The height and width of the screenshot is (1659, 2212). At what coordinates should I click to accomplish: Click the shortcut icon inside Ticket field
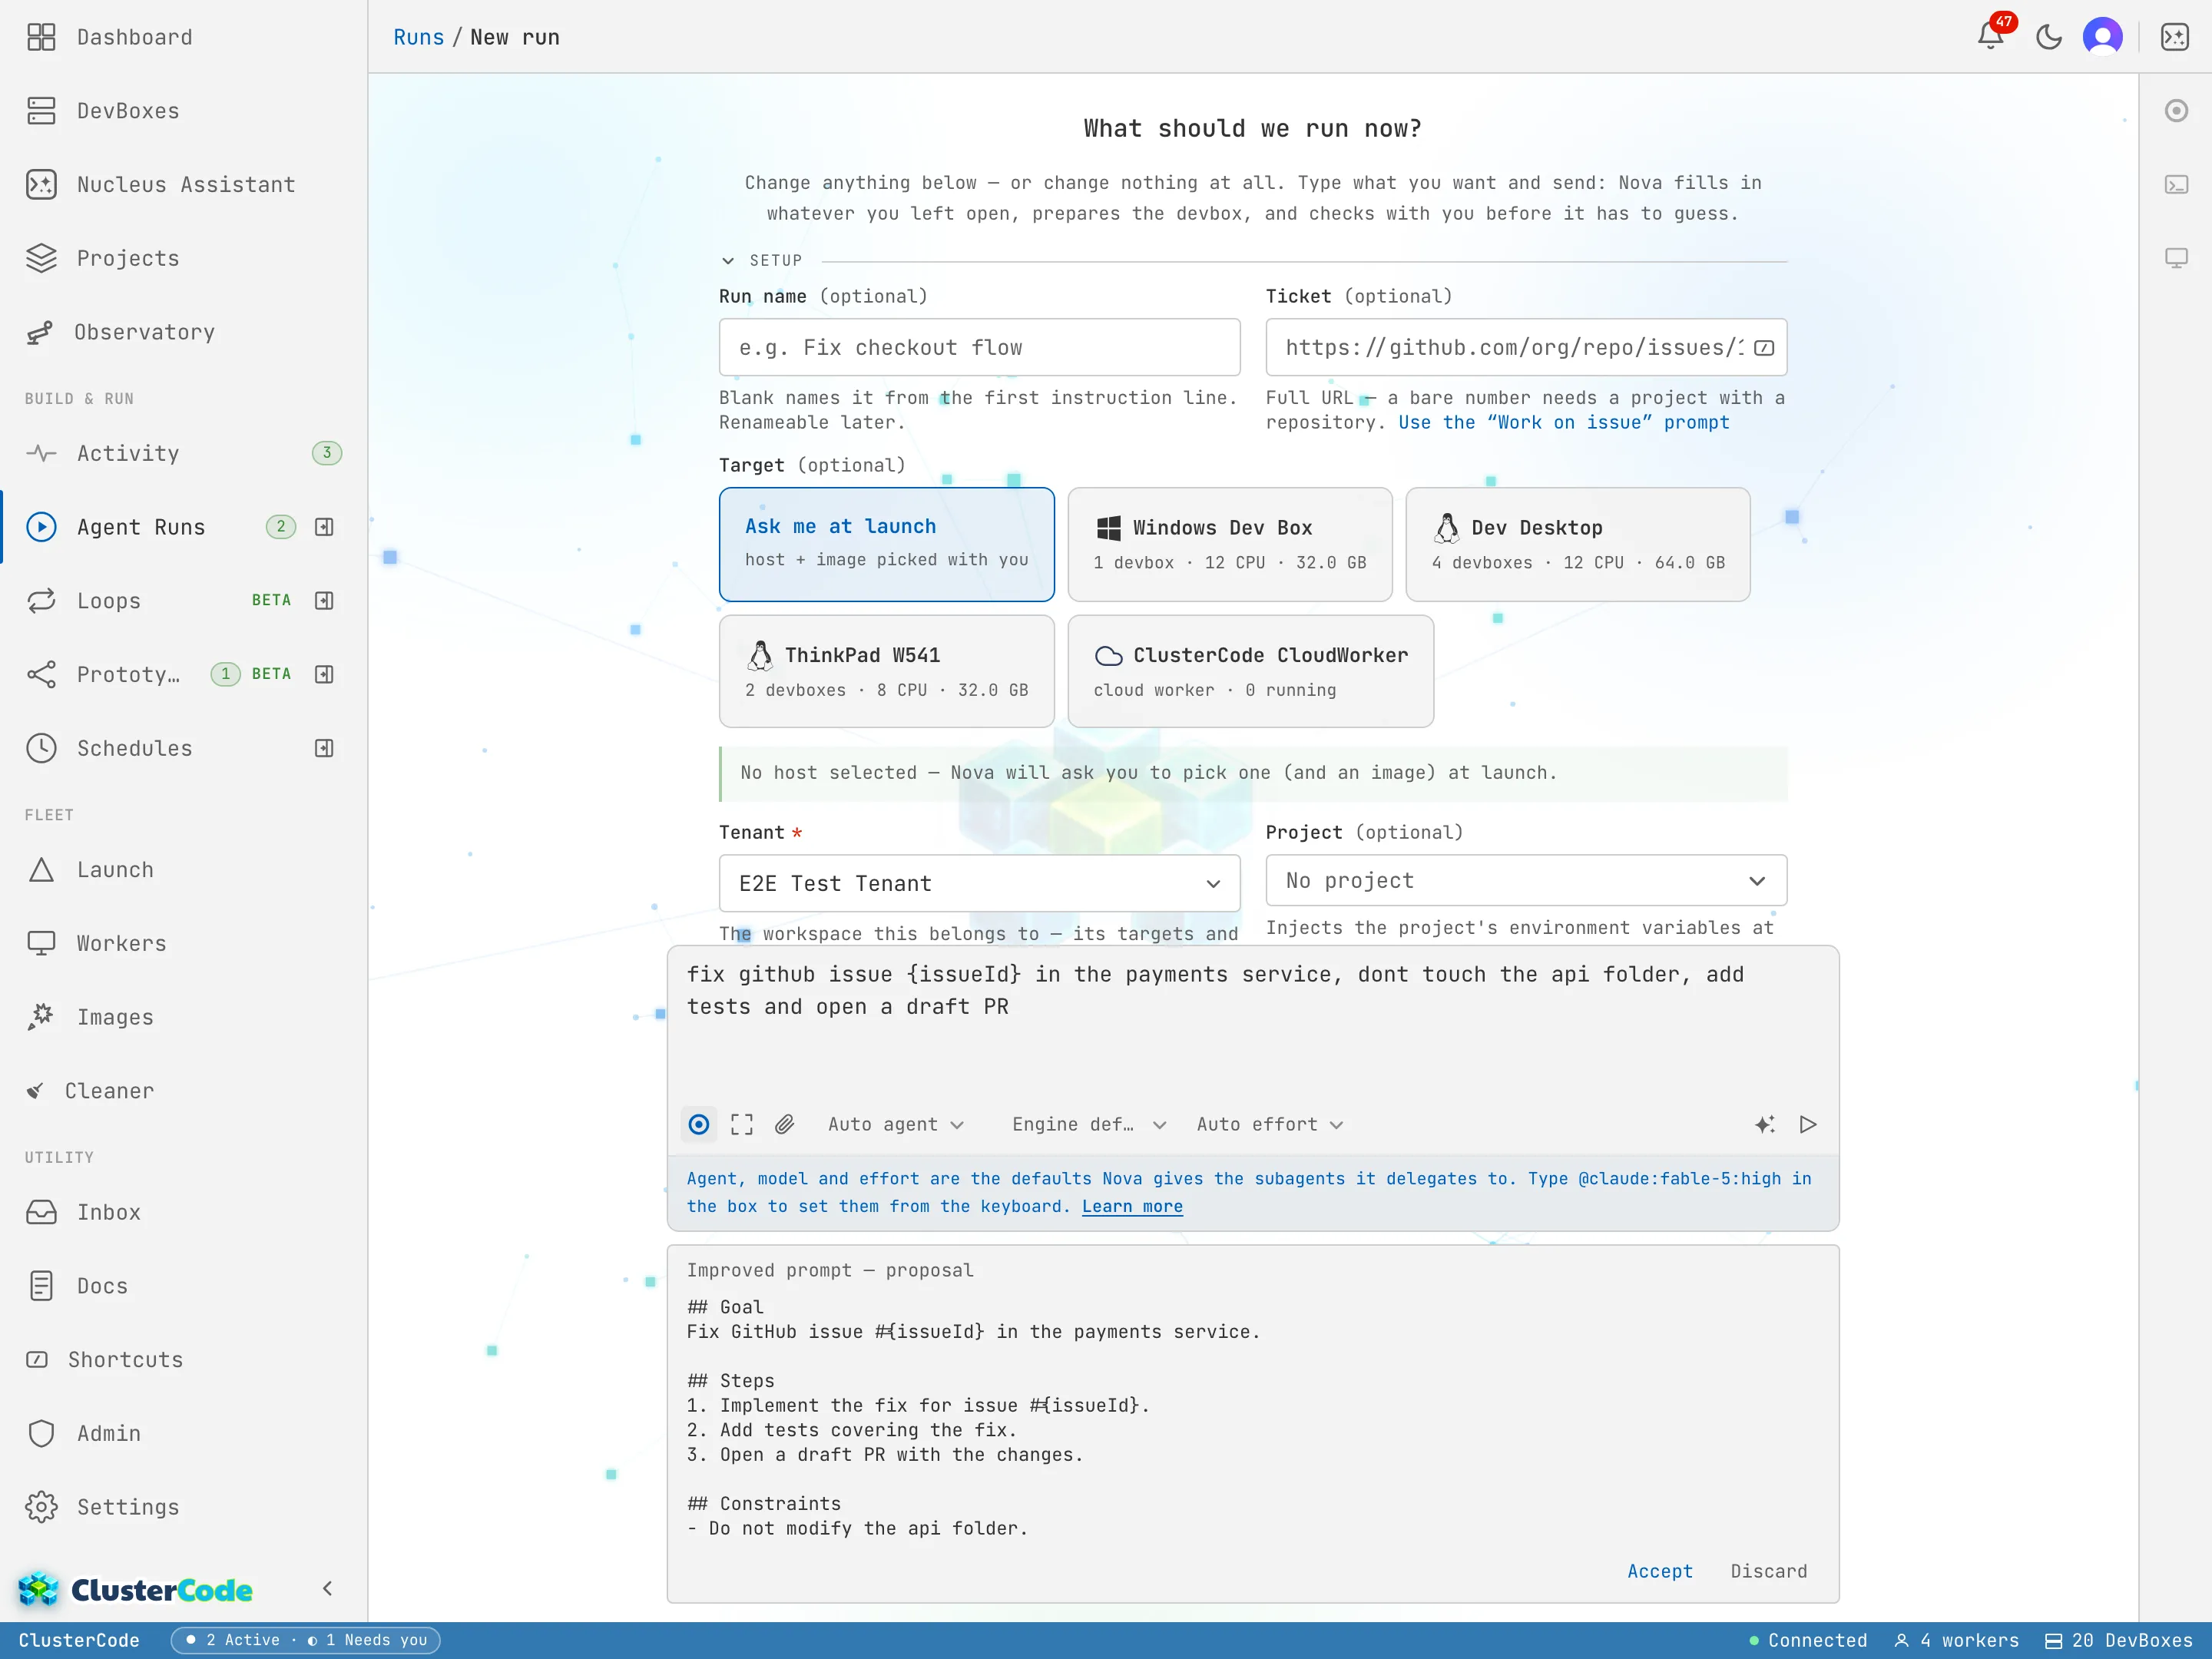coord(1764,348)
